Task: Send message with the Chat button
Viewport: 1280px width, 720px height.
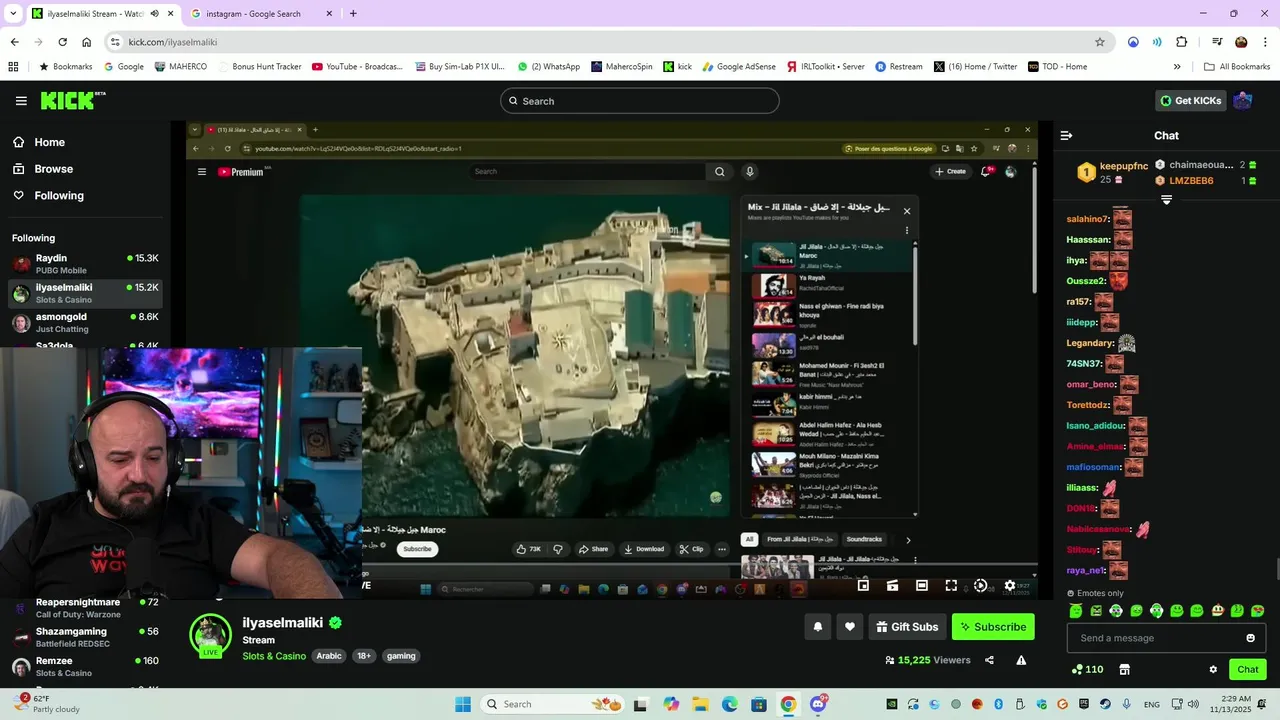Action: 1248,669
